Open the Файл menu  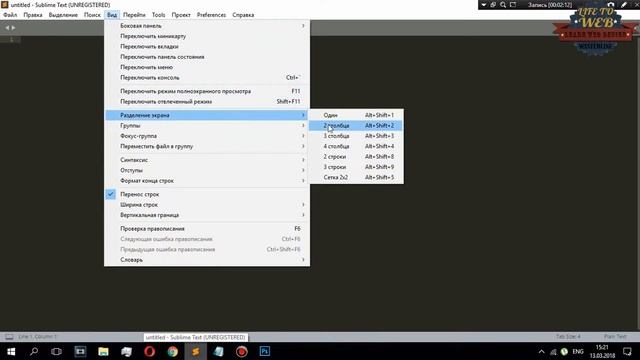pyautogui.click(x=10, y=15)
